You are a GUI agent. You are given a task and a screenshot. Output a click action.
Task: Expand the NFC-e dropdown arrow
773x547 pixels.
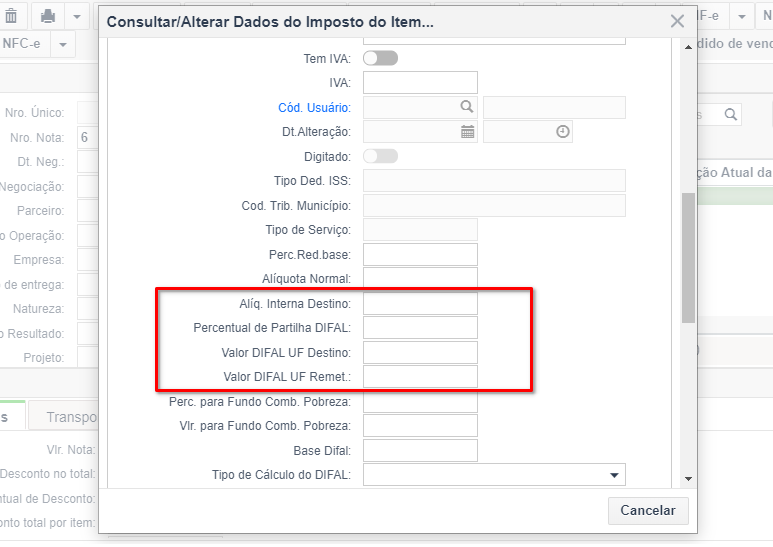[63, 44]
